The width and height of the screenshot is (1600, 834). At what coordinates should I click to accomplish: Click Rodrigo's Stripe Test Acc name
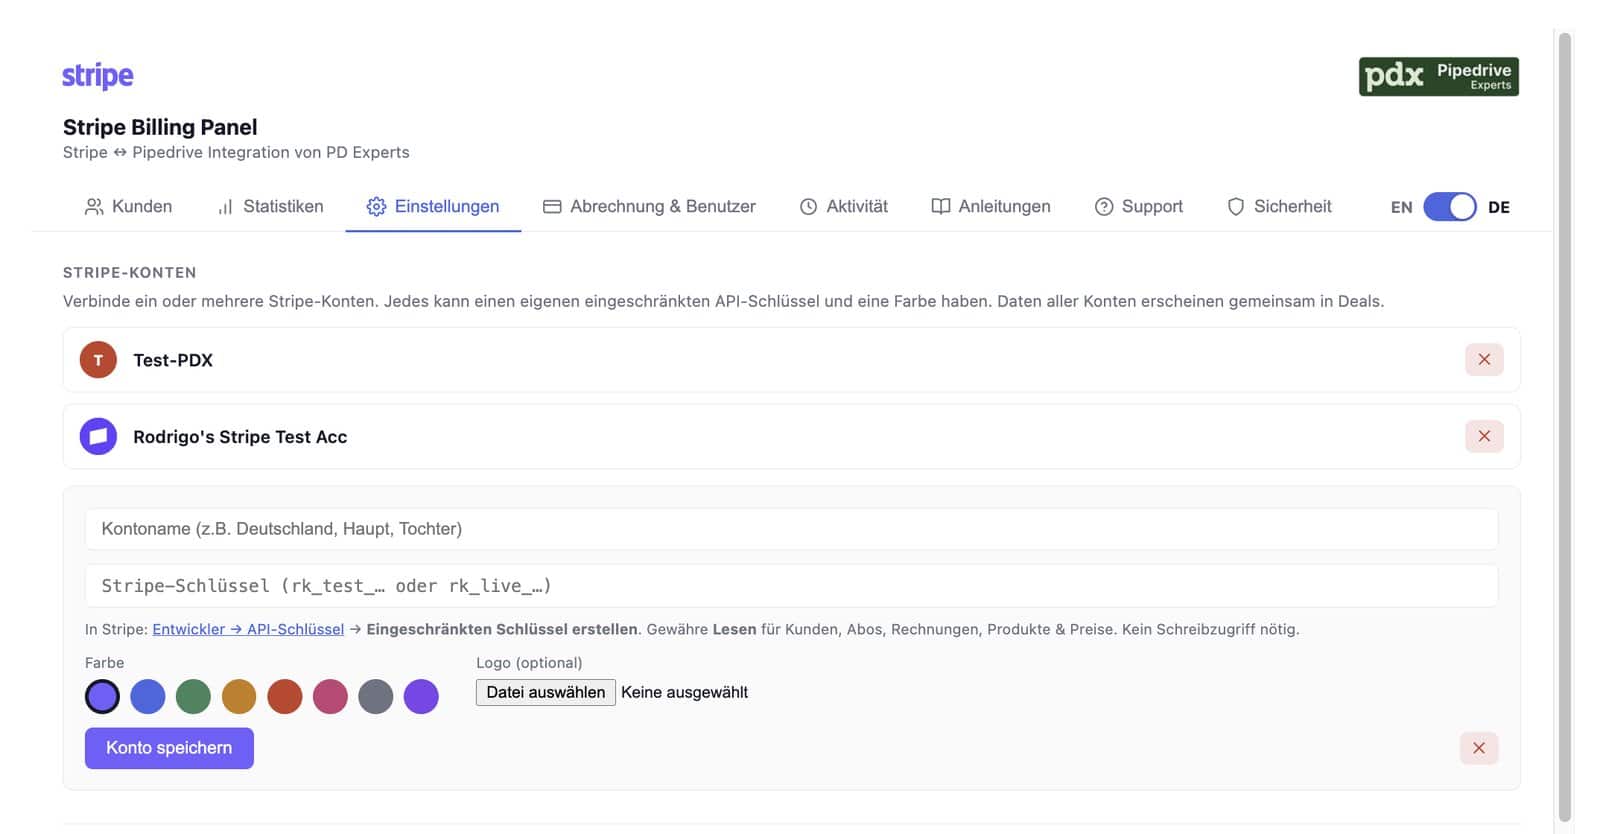(x=240, y=437)
